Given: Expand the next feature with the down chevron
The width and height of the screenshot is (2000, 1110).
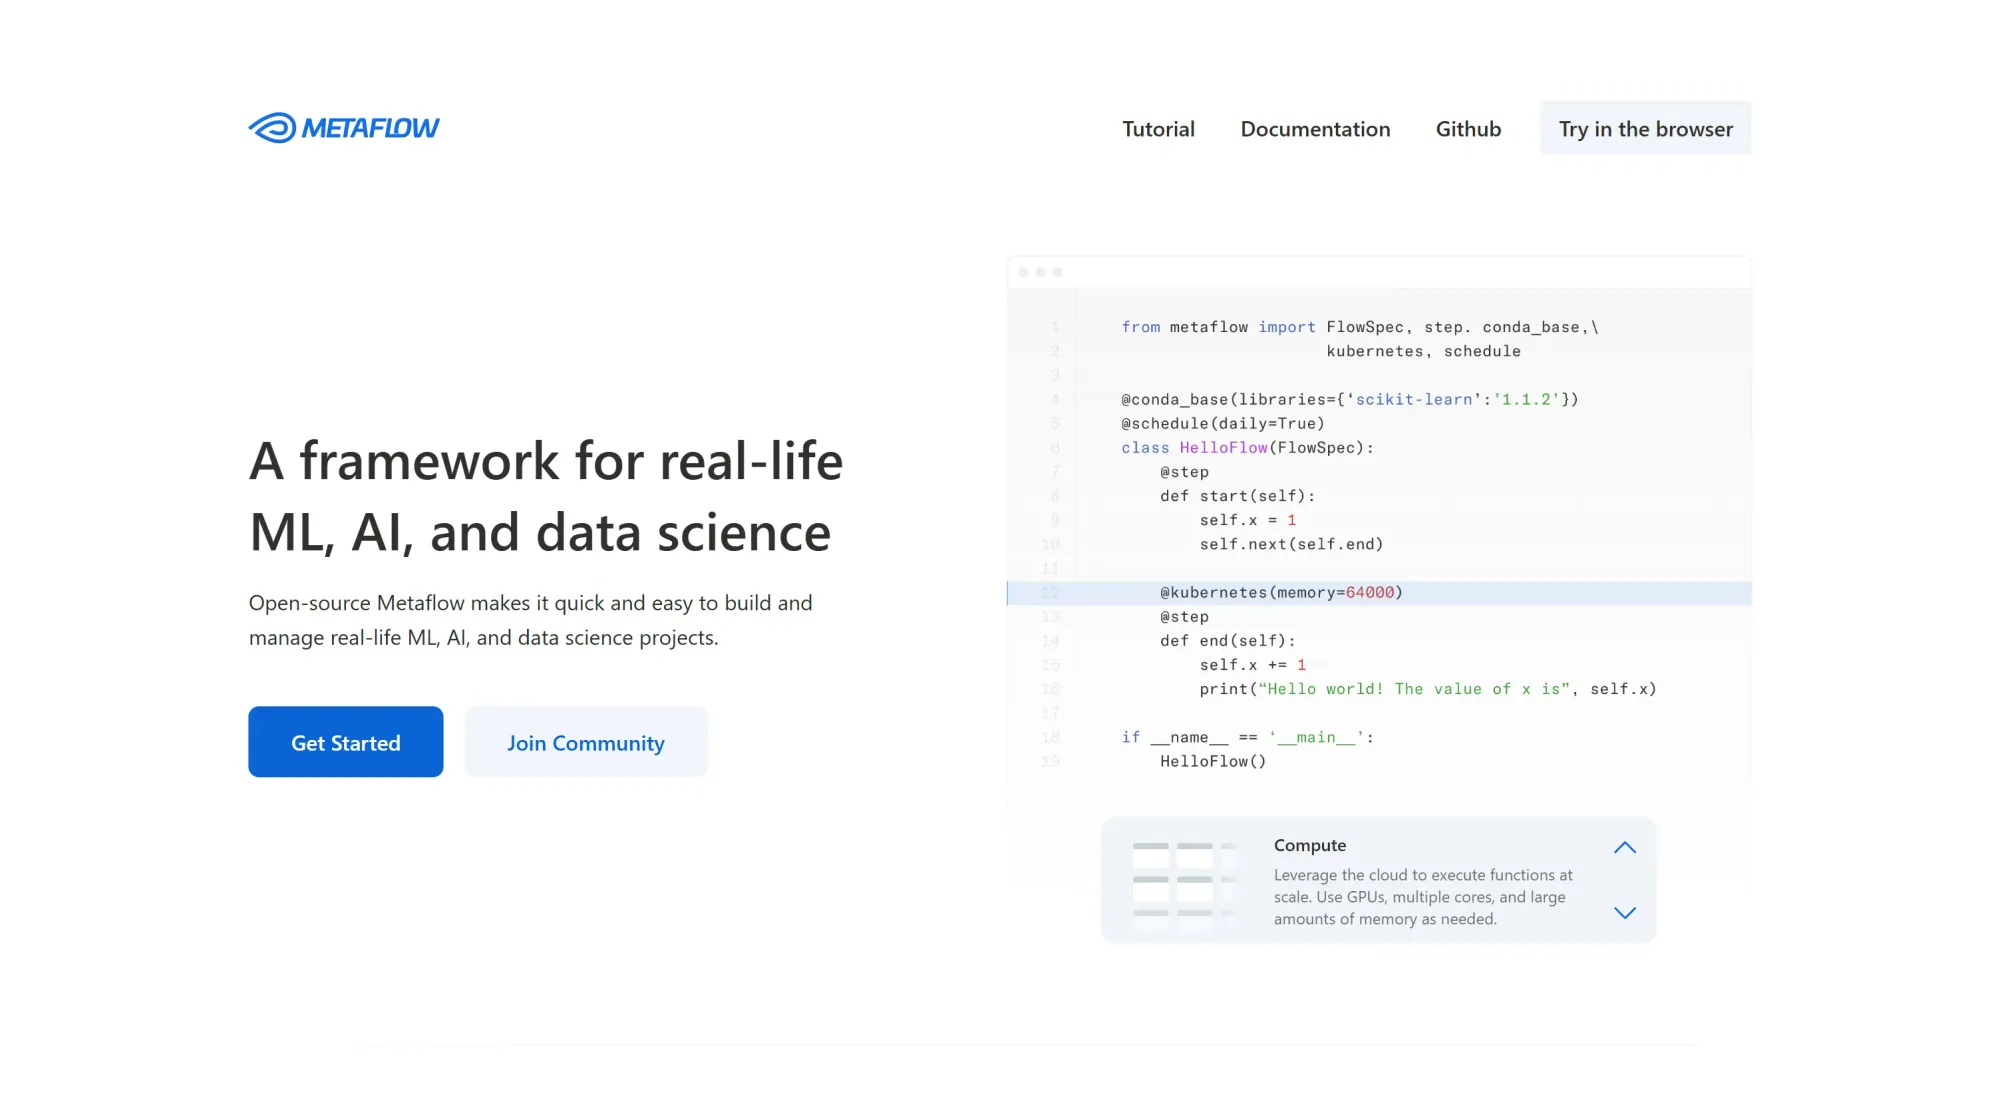Looking at the screenshot, I should (x=1625, y=913).
